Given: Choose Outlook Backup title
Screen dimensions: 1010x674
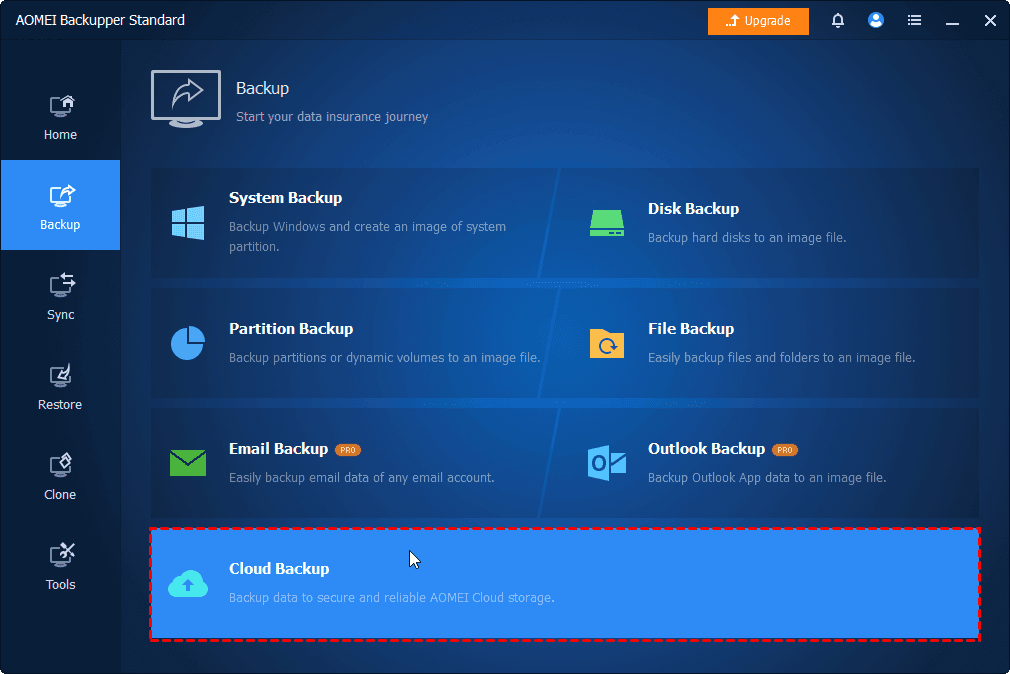Looking at the screenshot, I should click(x=707, y=448).
